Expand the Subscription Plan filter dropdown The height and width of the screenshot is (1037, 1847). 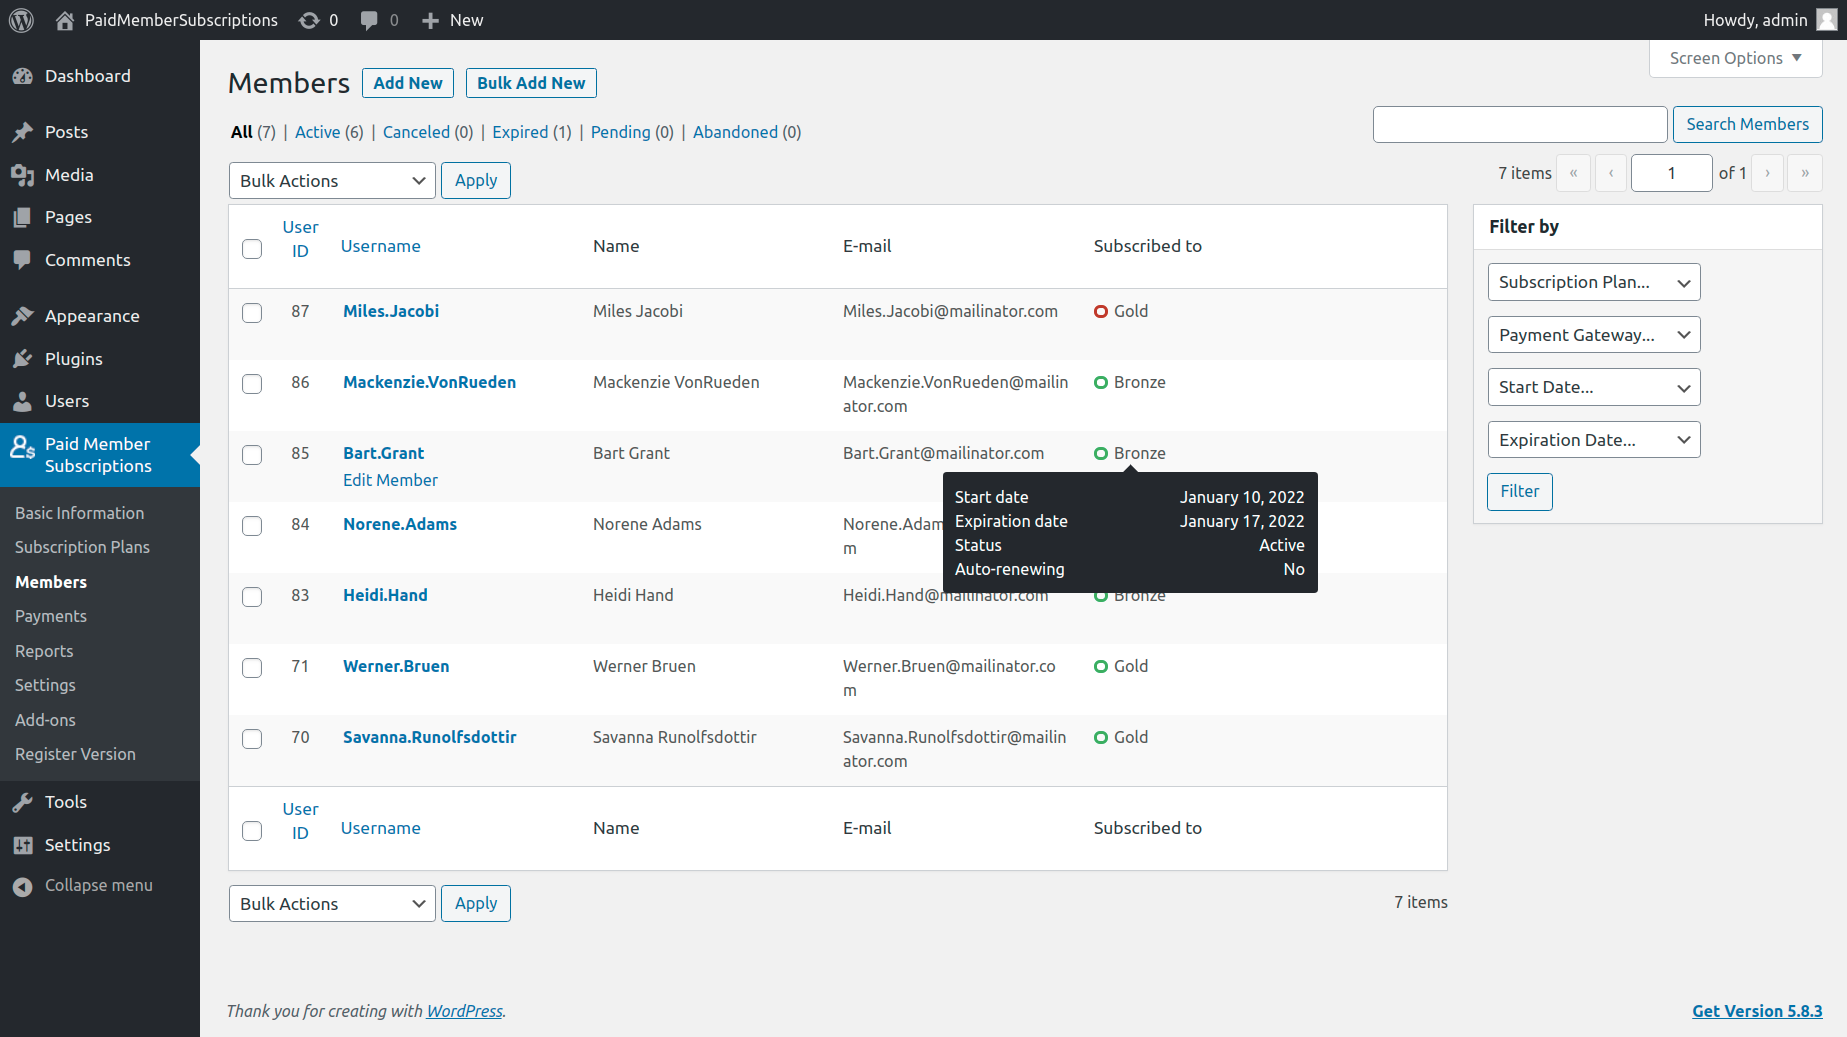[1593, 282]
